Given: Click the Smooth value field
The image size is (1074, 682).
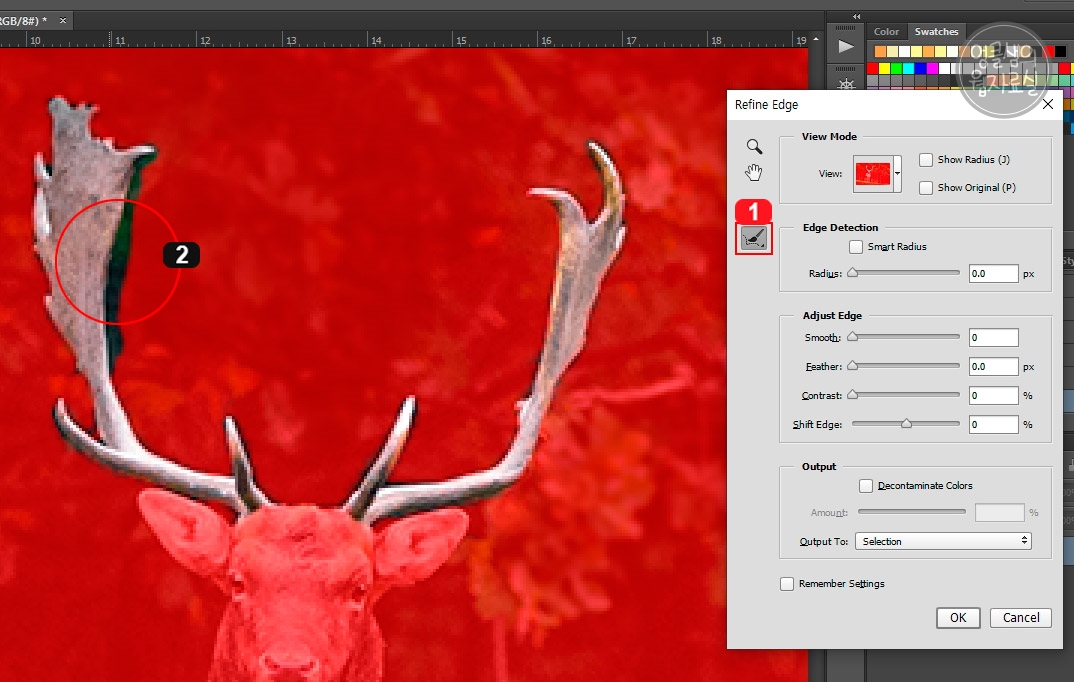Looking at the screenshot, I should tap(993, 337).
